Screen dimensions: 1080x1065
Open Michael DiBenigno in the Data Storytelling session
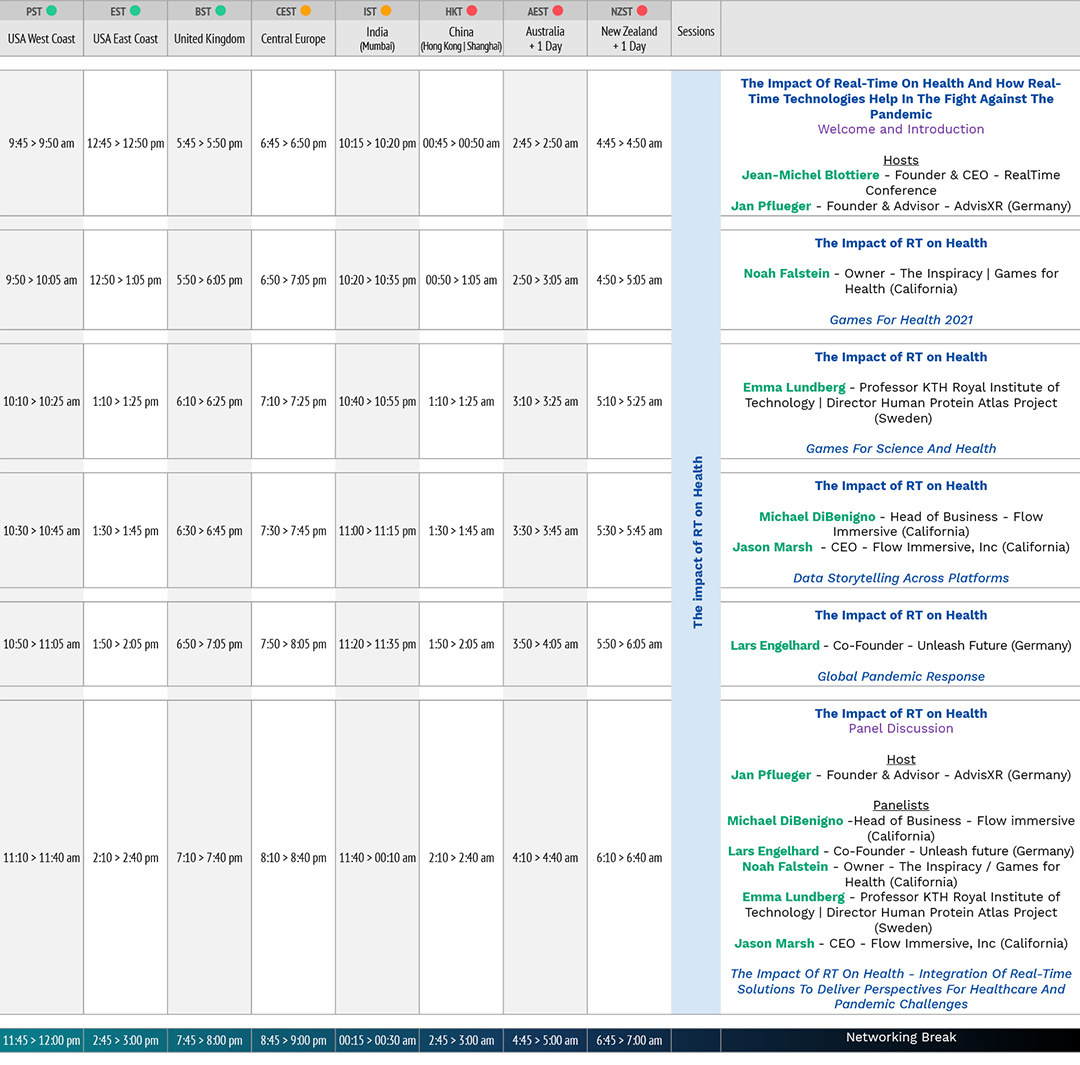pyautogui.click(x=817, y=517)
